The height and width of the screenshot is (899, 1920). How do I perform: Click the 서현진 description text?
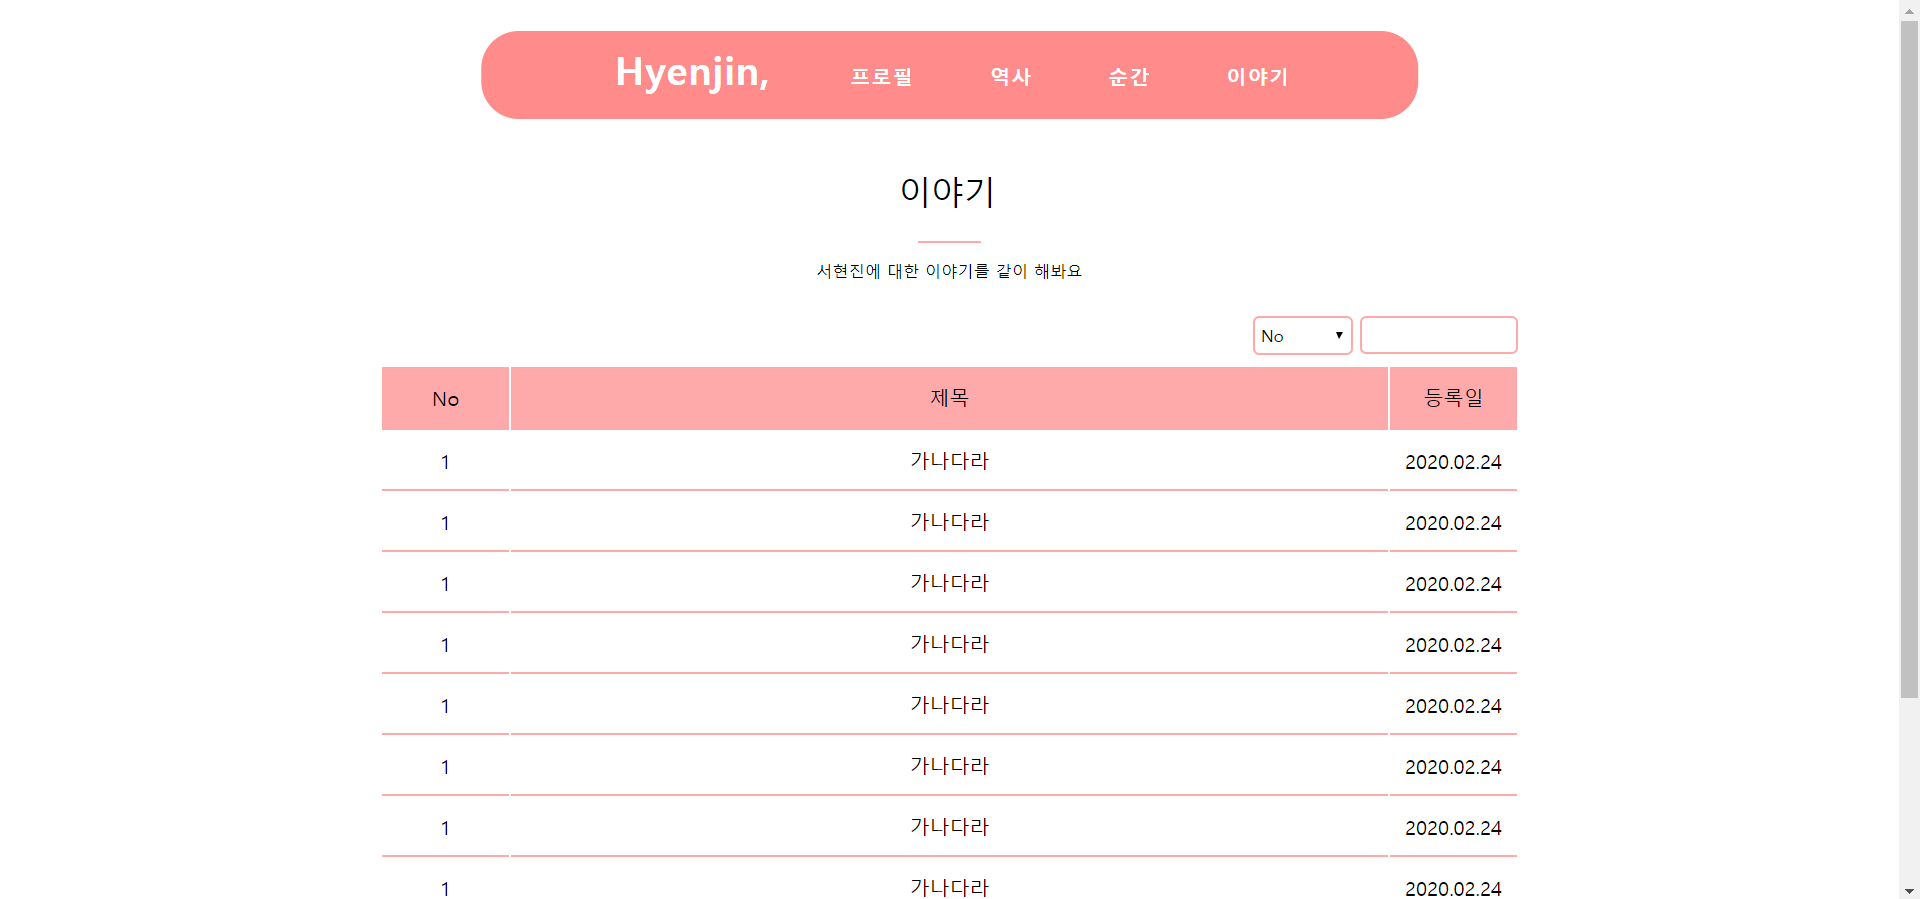[x=948, y=270]
